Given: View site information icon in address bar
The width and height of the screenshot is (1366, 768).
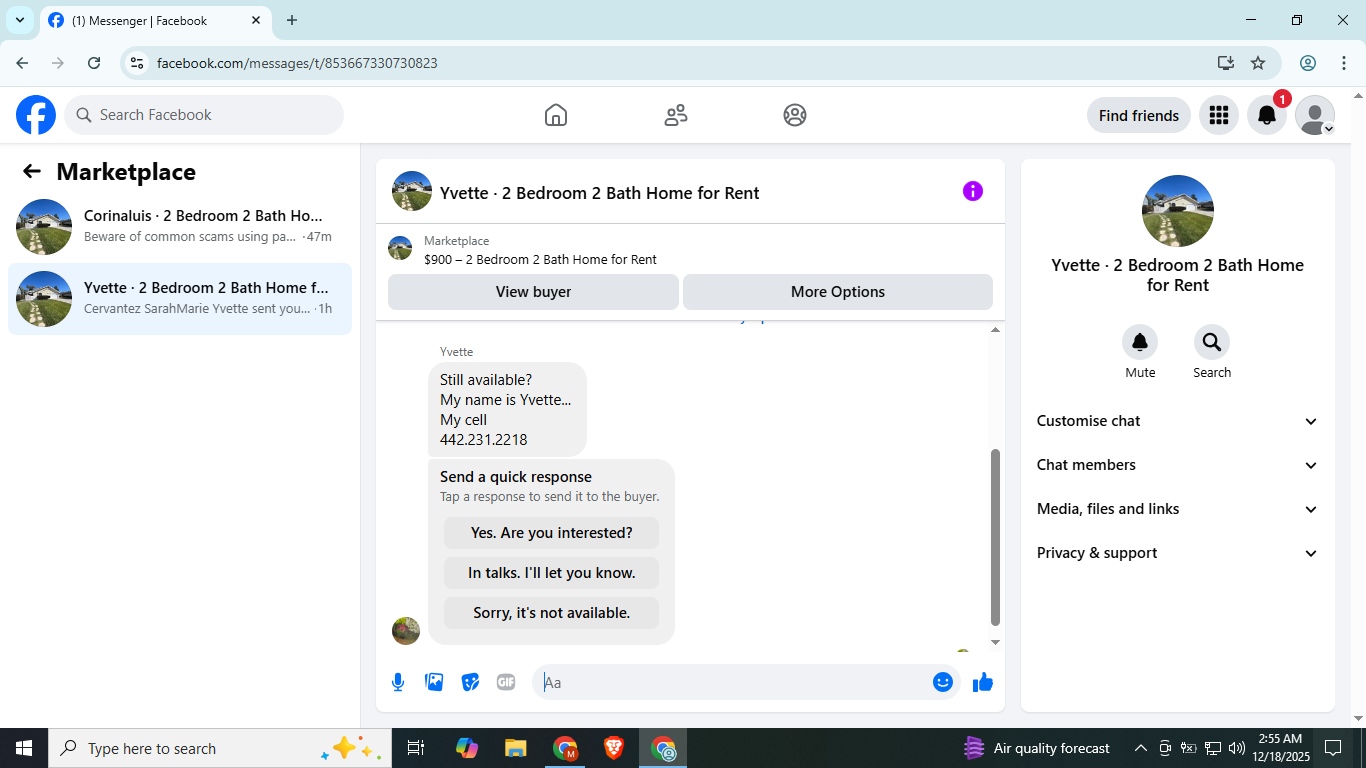Looking at the screenshot, I should (x=137, y=63).
